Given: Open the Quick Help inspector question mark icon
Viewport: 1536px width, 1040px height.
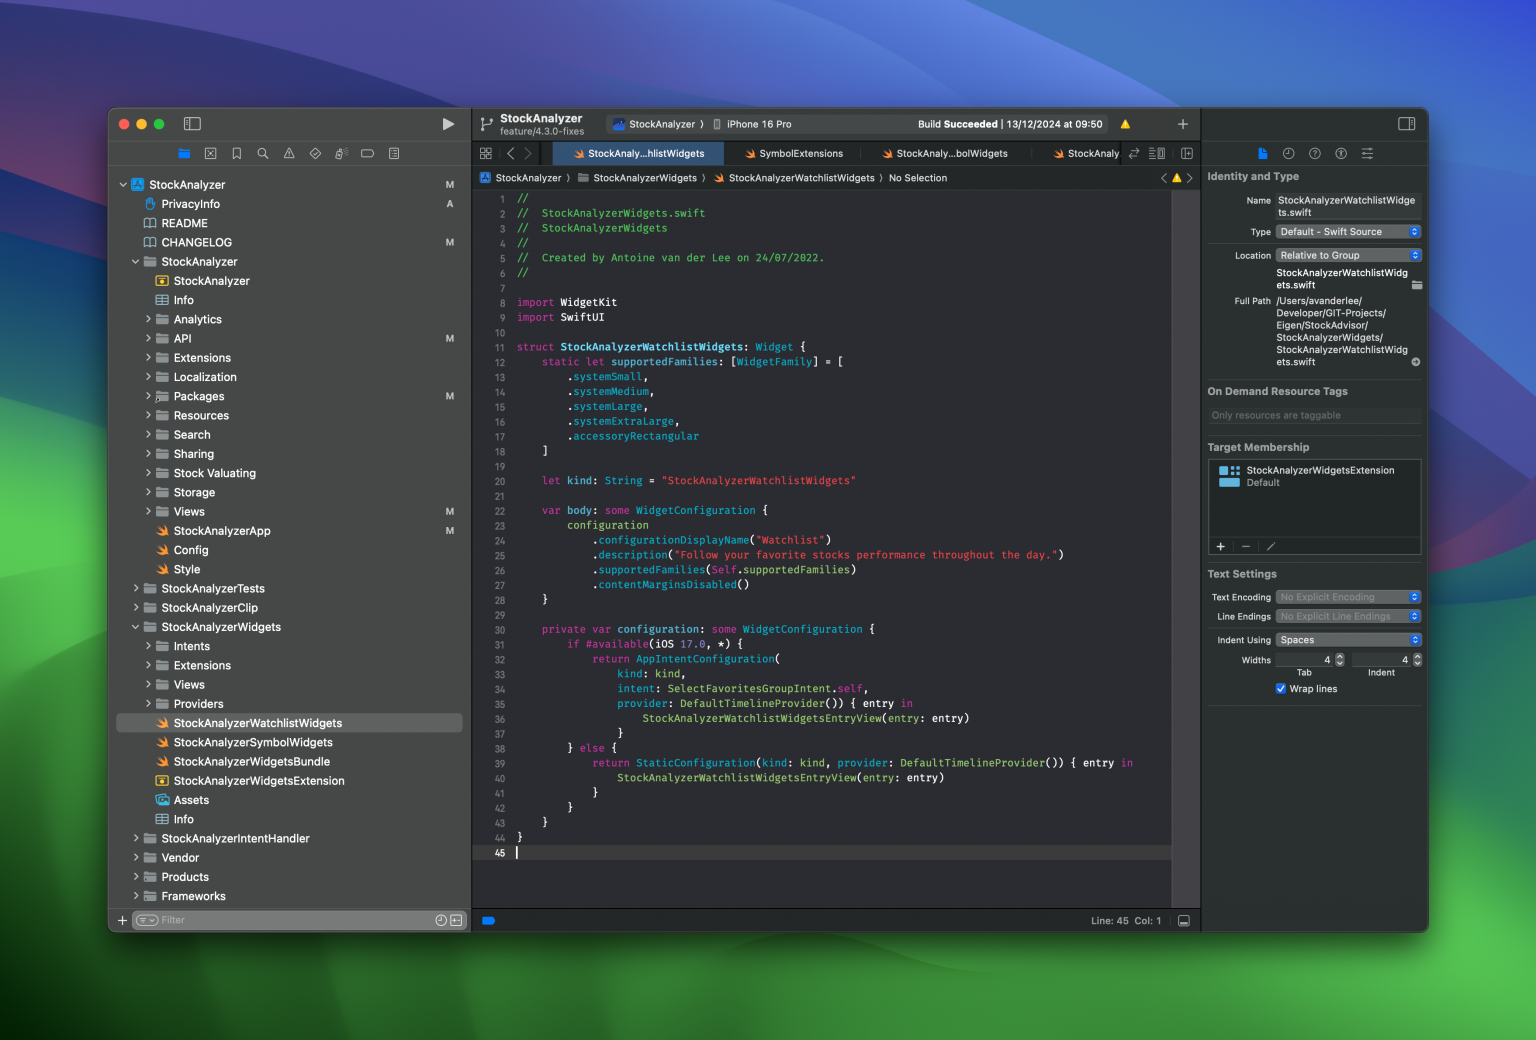Looking at the screenshot, I should tap(1315, 153).
